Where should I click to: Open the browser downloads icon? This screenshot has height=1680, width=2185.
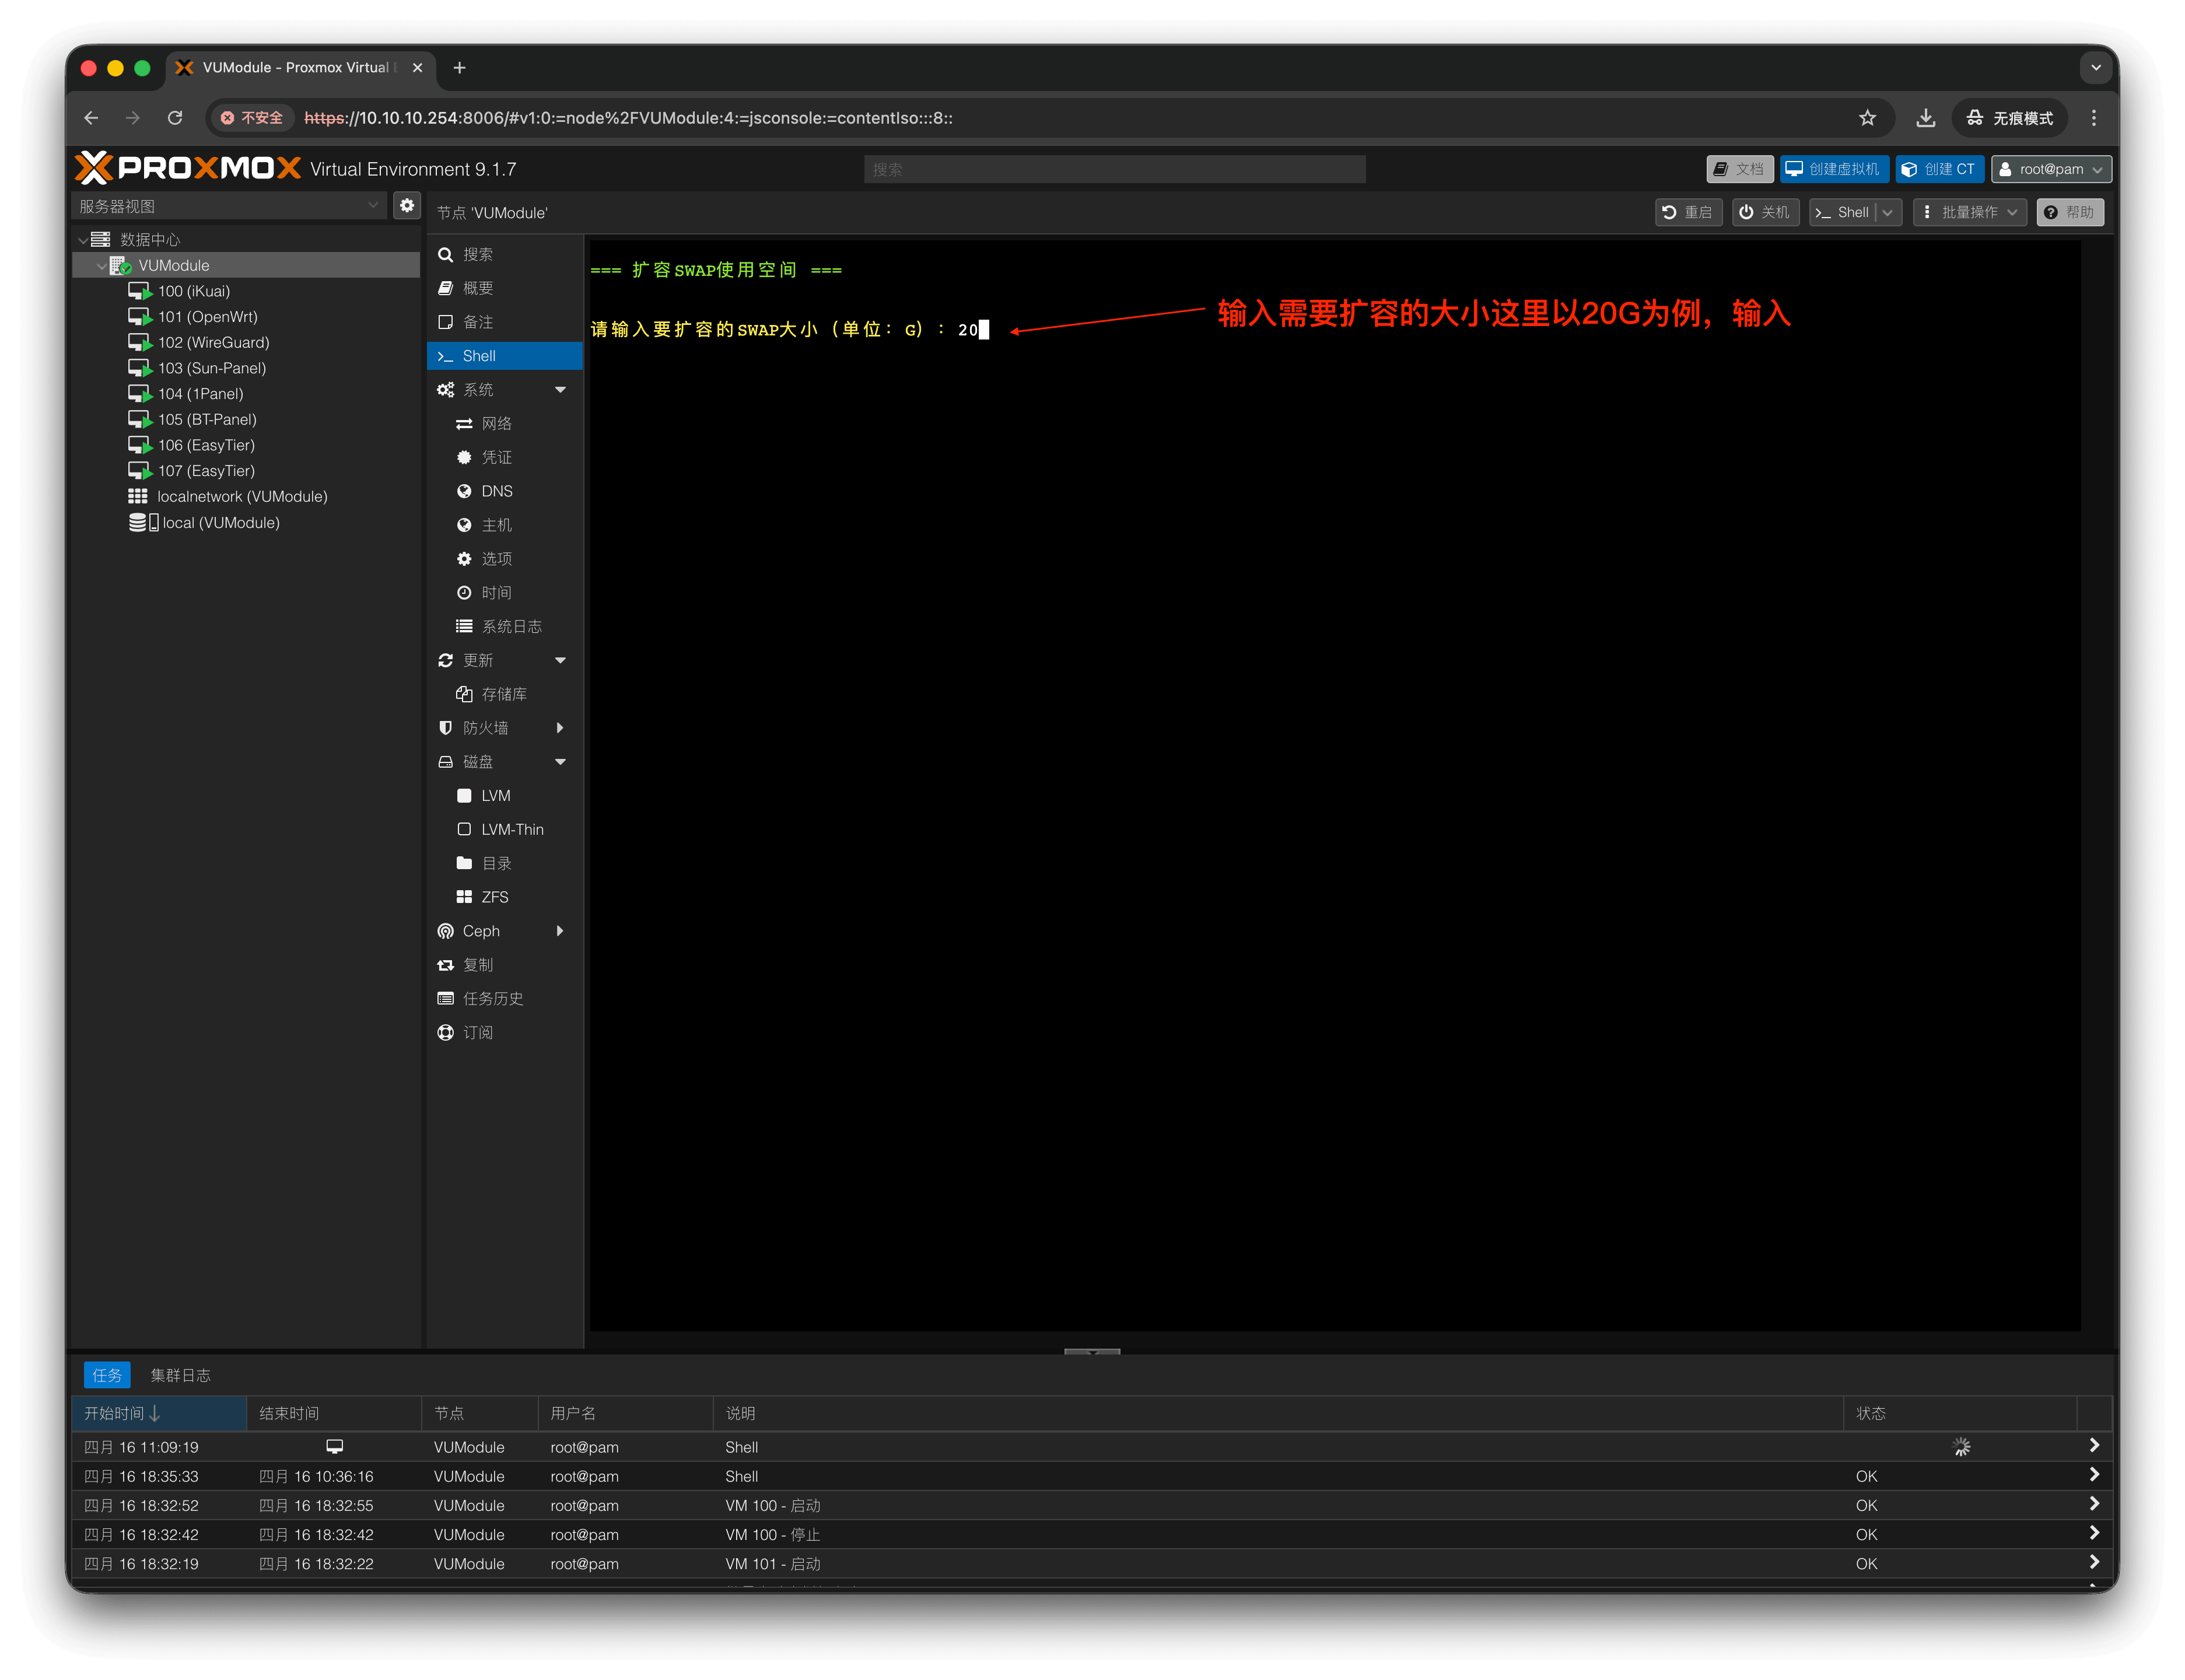point(1924,118)
